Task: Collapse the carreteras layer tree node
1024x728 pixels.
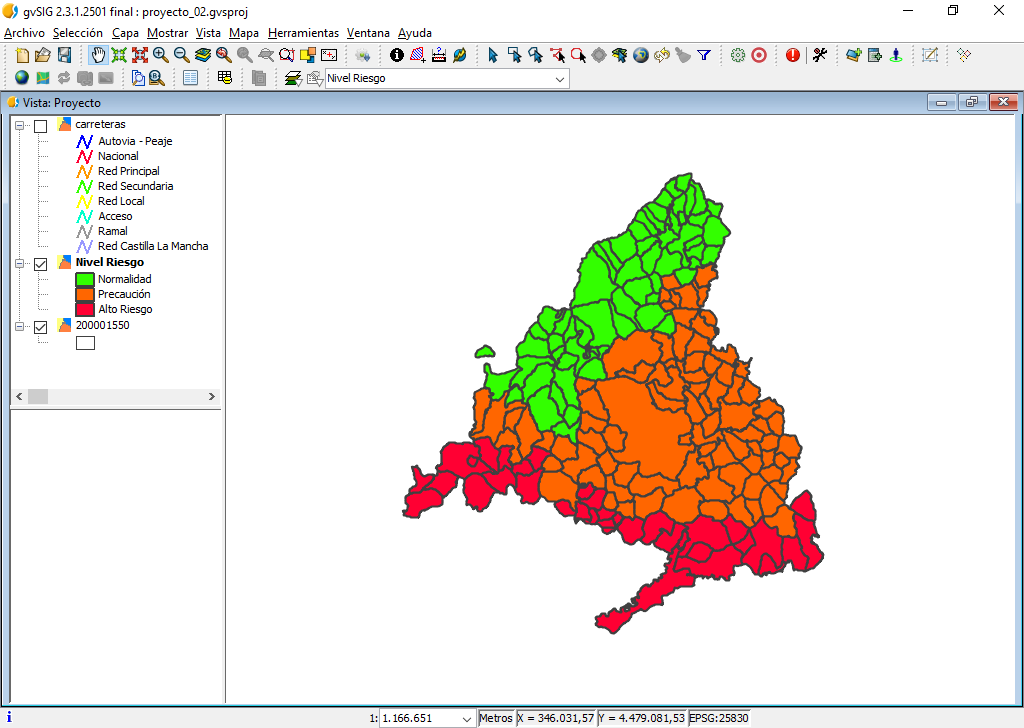Action: [20, 125]
